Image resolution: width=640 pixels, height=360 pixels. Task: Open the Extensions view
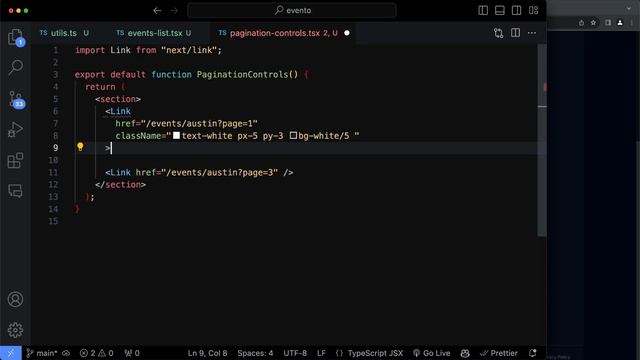16,160
